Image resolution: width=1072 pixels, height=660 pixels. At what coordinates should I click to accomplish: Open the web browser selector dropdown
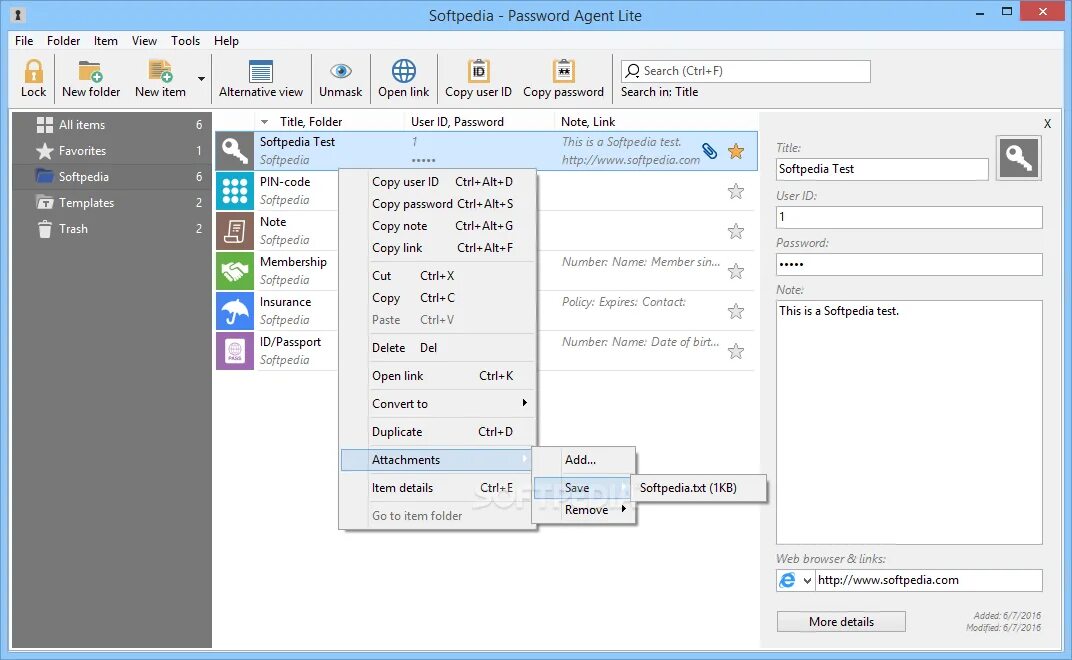(x=806, y=580)
